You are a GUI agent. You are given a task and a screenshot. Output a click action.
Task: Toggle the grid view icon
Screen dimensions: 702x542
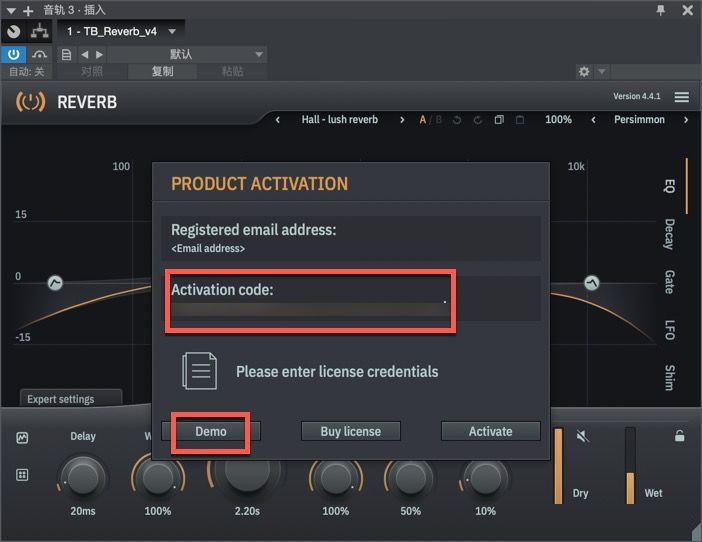pos(22,474)
